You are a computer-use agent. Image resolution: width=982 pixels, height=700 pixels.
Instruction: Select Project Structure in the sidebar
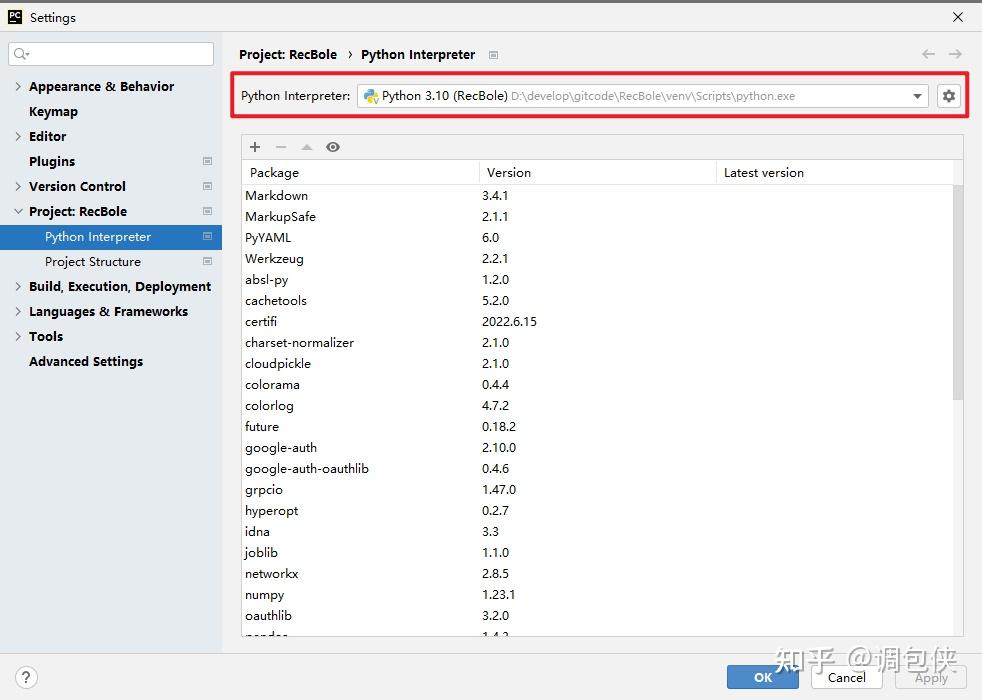(x=93, y=262)
